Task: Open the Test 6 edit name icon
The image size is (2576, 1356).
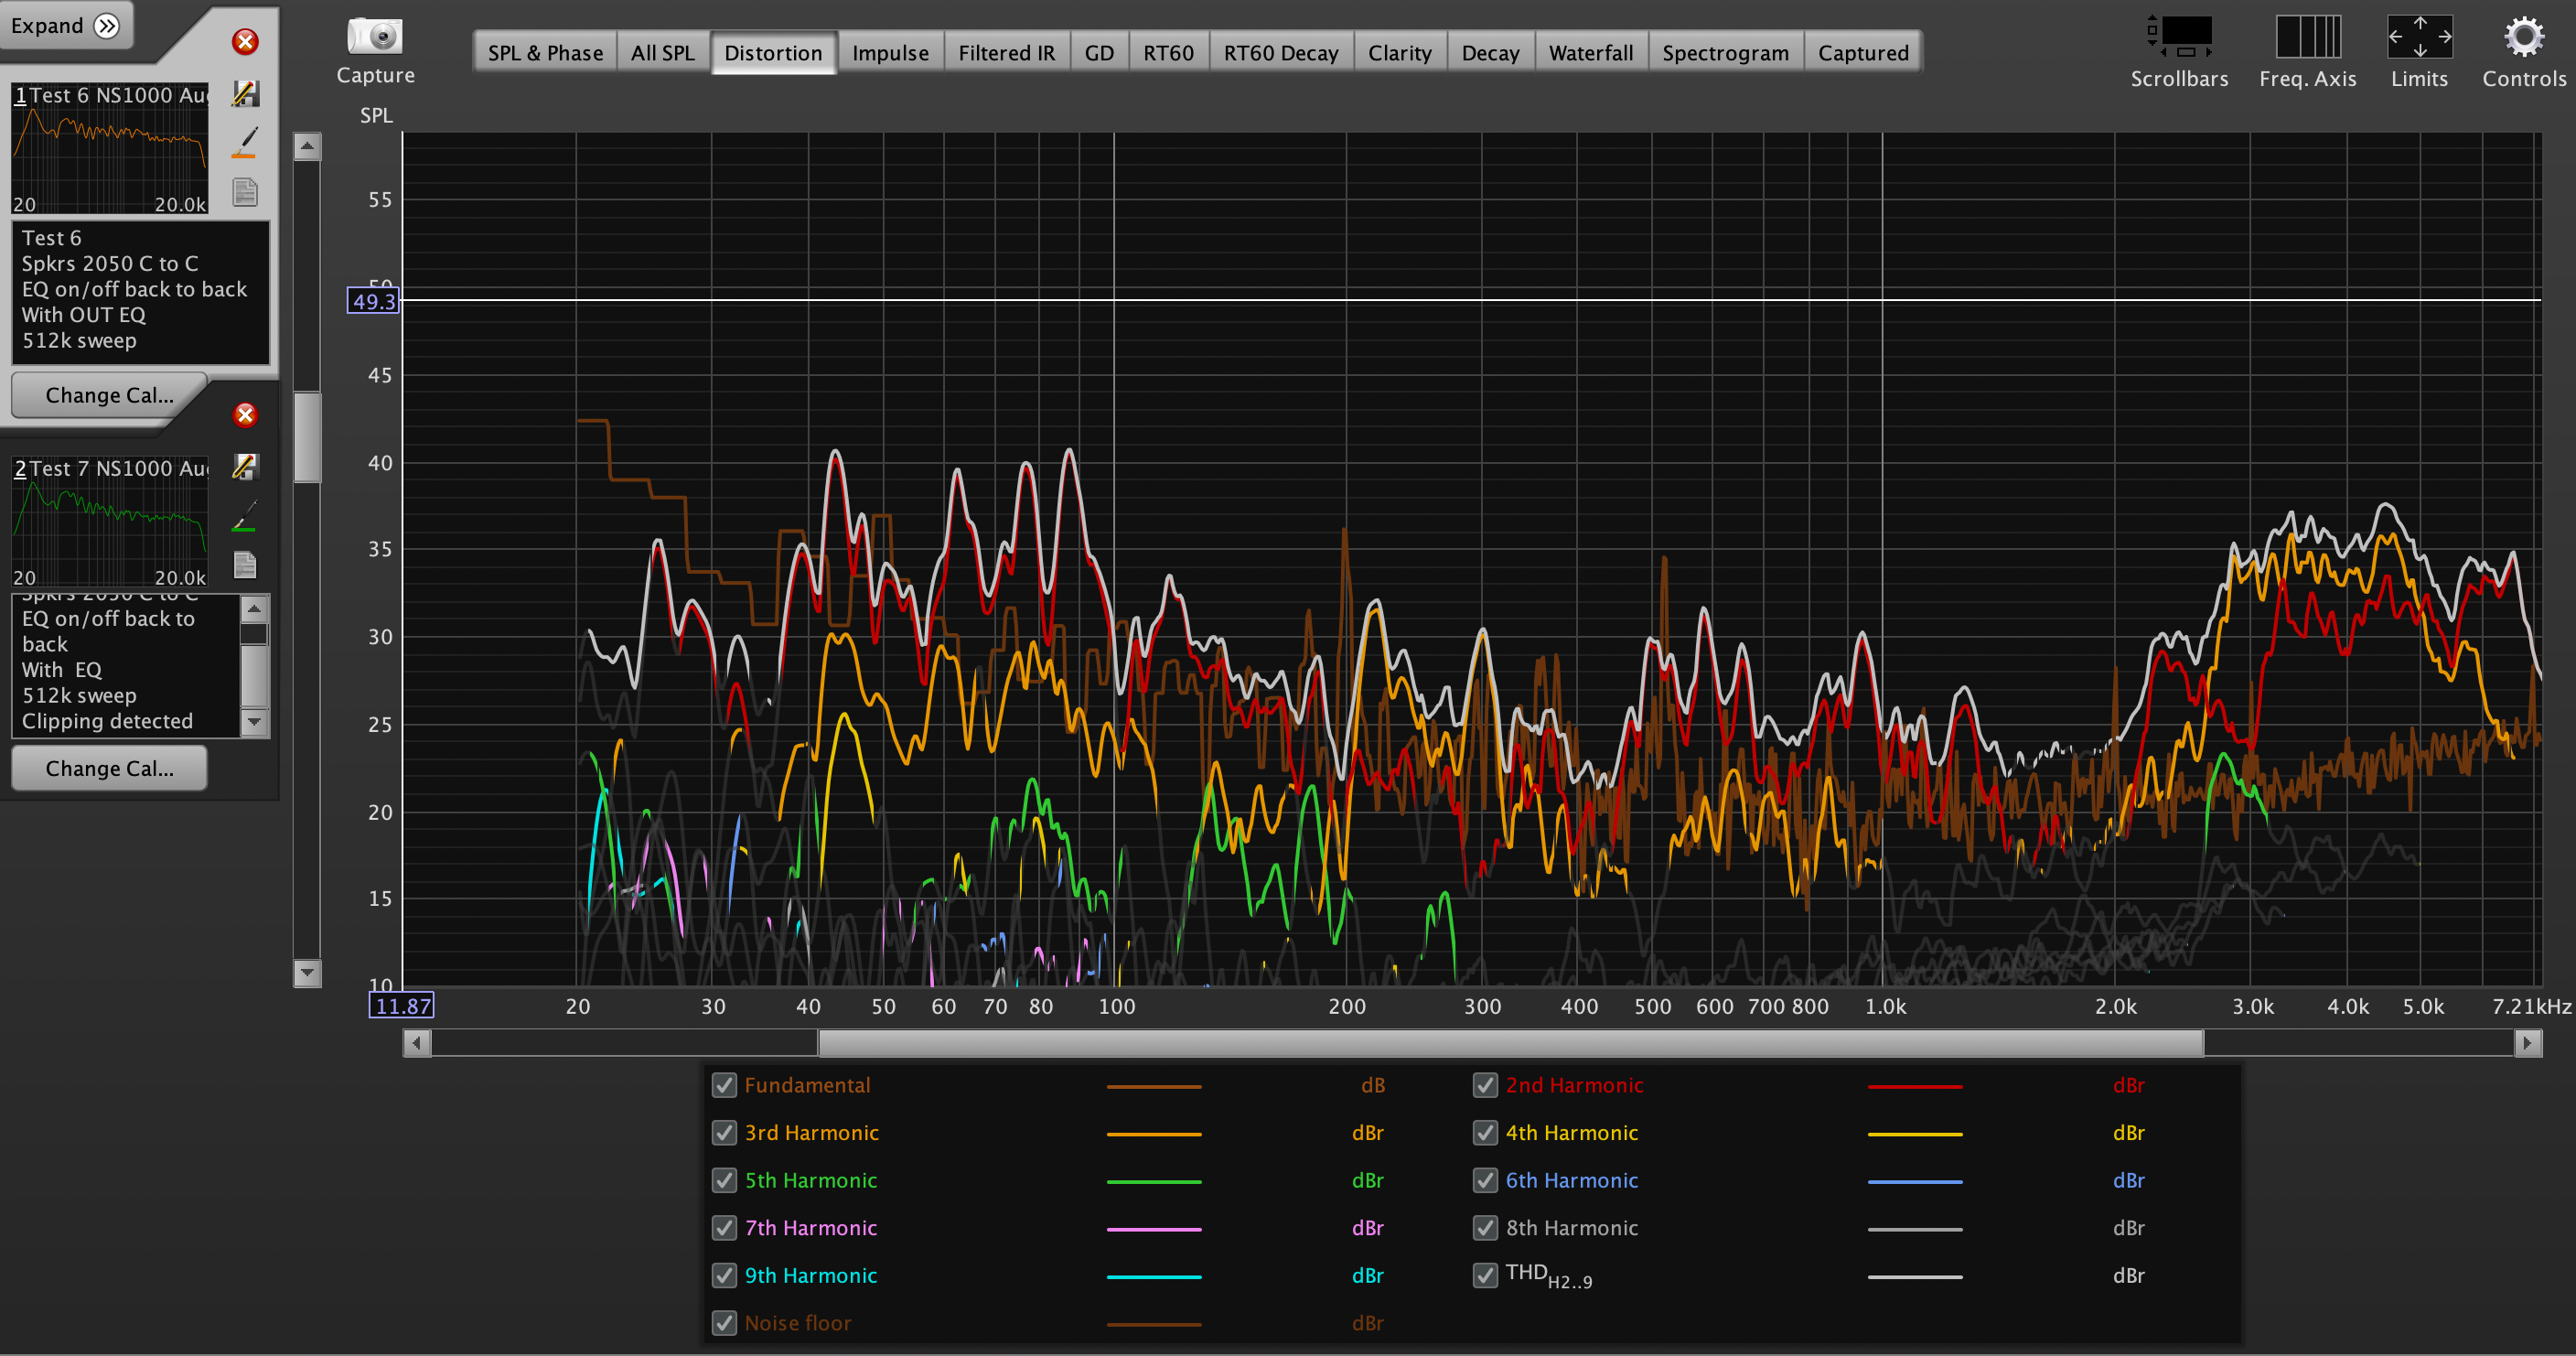Action: [245, 93]
